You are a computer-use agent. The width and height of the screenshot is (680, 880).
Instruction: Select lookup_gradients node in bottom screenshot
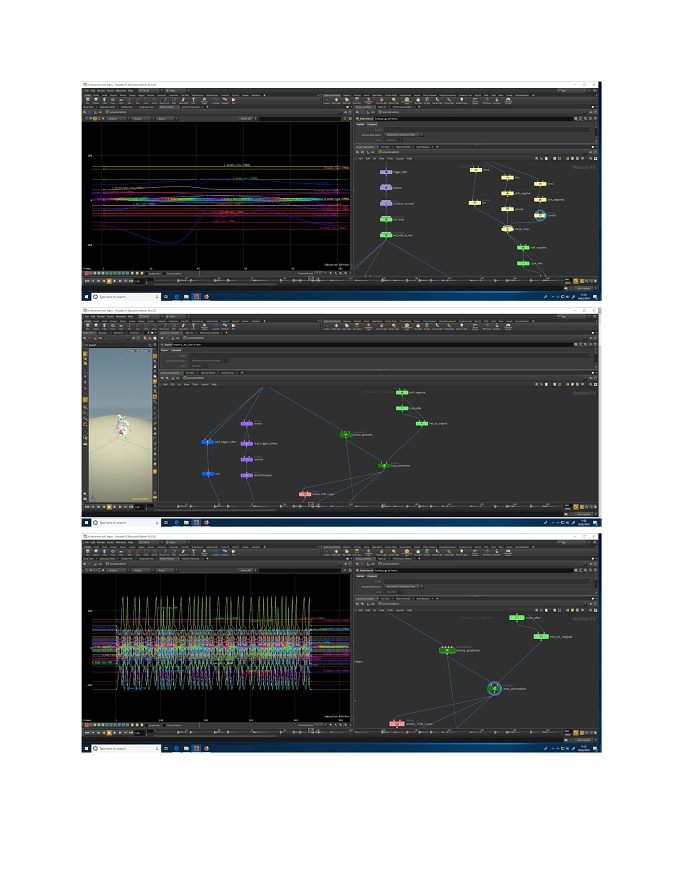click(x=447, y=650)
